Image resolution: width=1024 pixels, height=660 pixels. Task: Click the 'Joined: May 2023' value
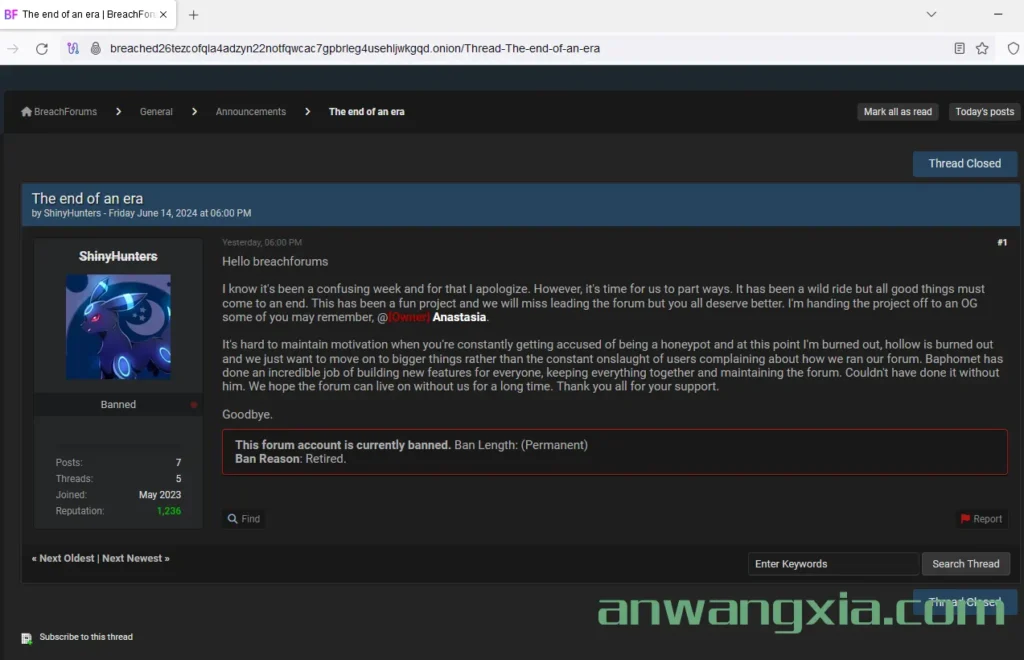(160, 495)
